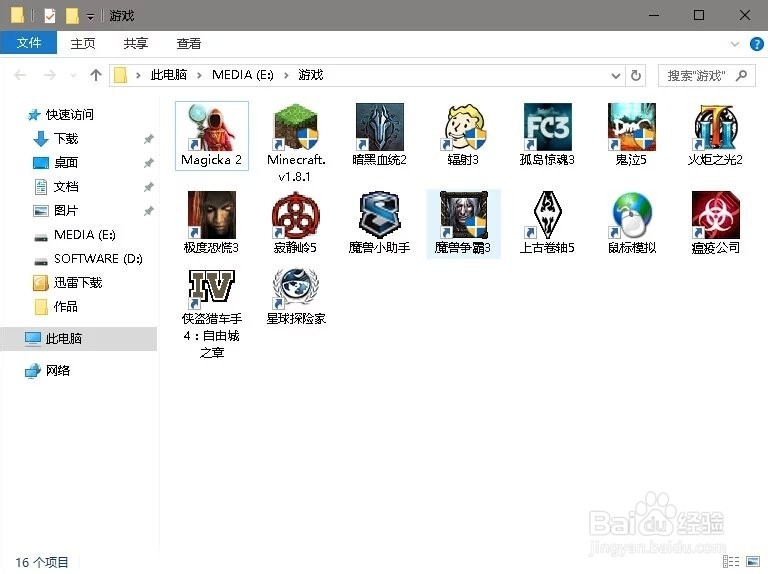768x574 pixels.
Task: Click the help question mark icon
Action: coord(756,44)
